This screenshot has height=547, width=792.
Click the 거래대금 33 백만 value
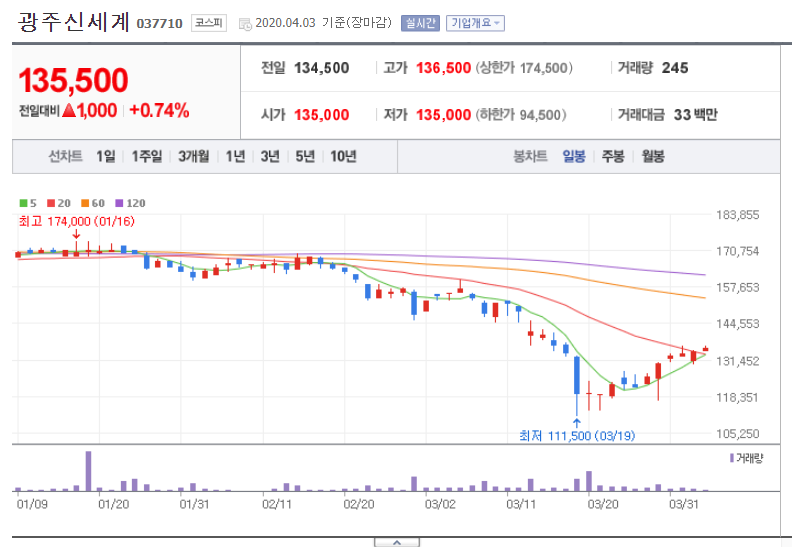click(x=696, y=115)
